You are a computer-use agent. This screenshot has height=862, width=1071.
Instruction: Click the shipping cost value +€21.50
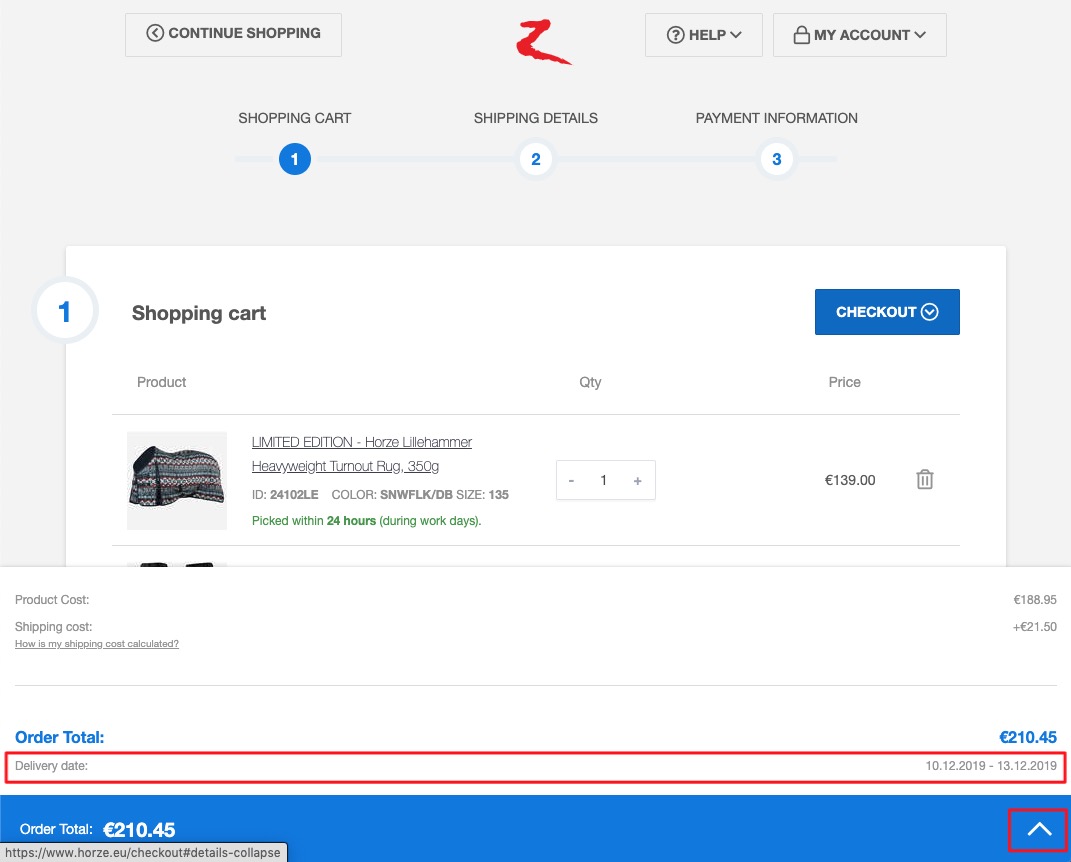[1034, 627]
